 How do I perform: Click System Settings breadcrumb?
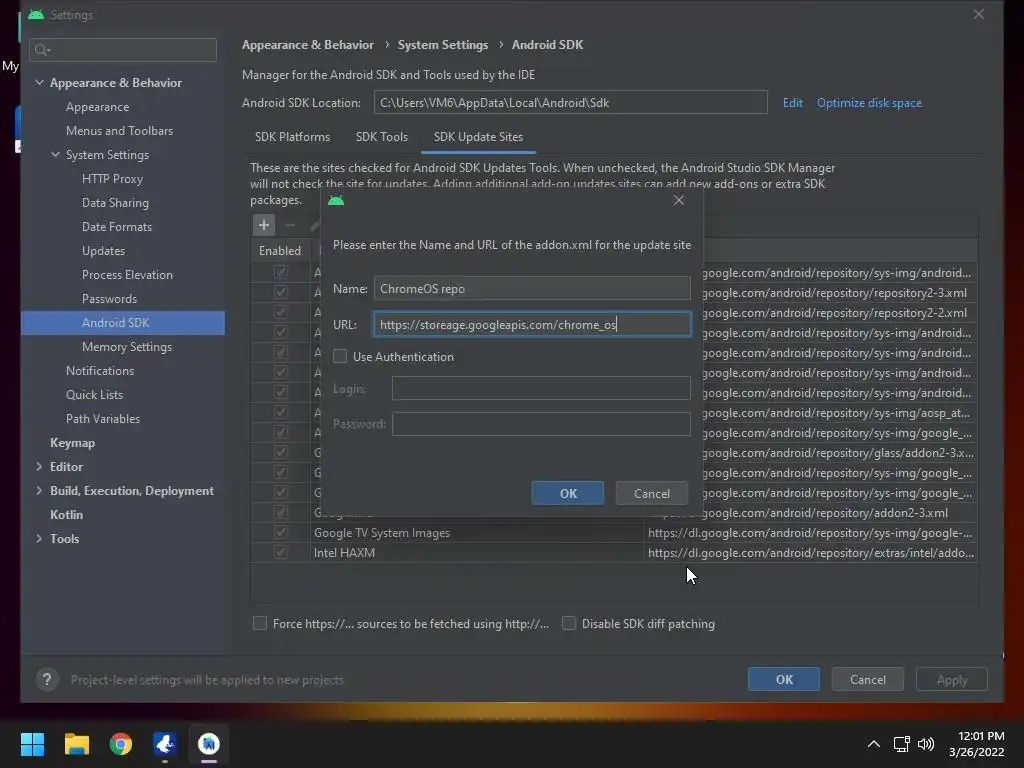click(x=443, y=45)
